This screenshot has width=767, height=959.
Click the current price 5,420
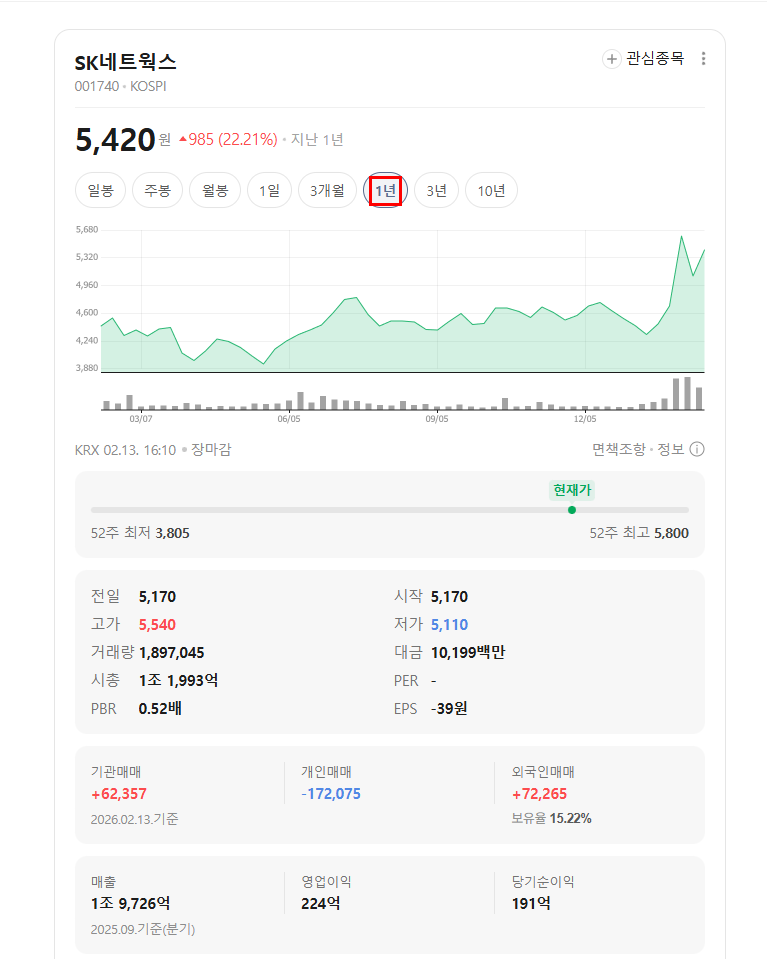pos(115,140)
